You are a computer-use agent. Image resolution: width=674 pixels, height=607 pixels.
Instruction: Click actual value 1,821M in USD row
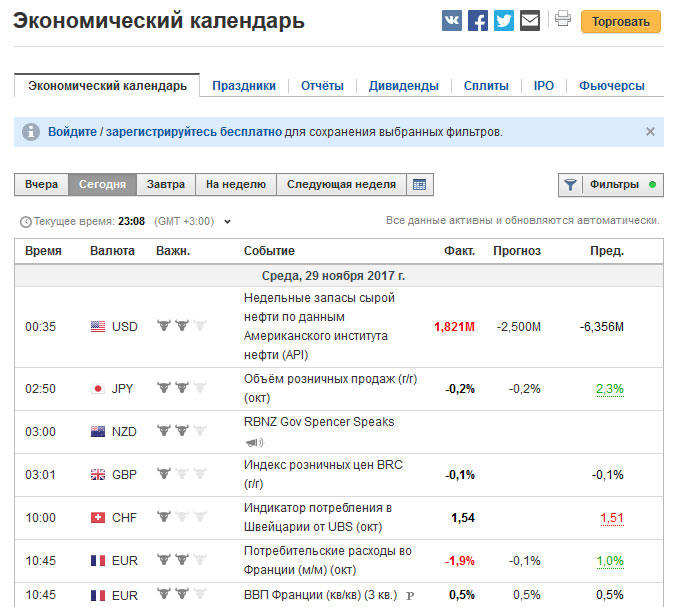[454, 327]
